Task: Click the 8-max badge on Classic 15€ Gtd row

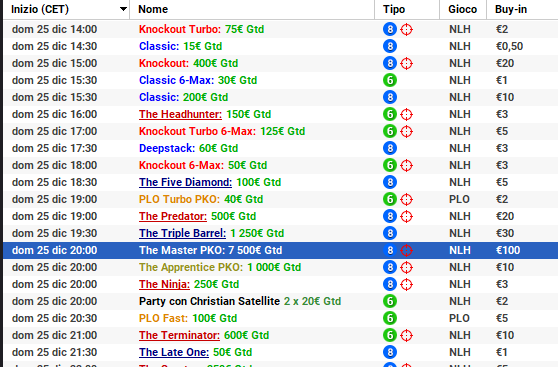Action: pos(390,46)
